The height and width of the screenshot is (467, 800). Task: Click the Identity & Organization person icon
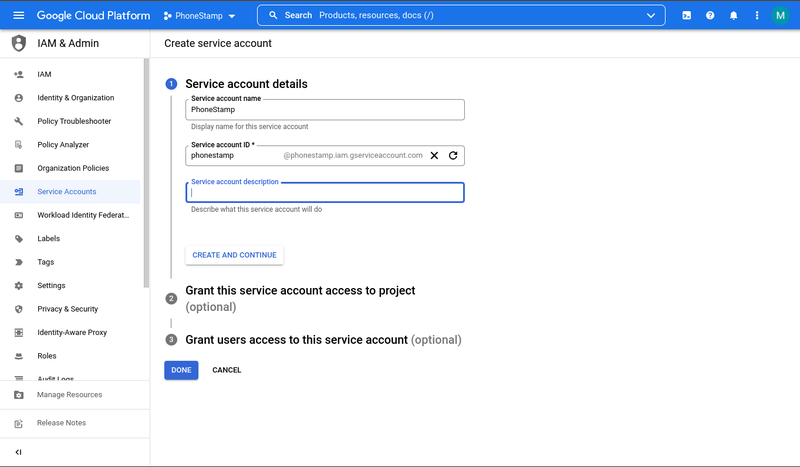click(x=19, y=98)
